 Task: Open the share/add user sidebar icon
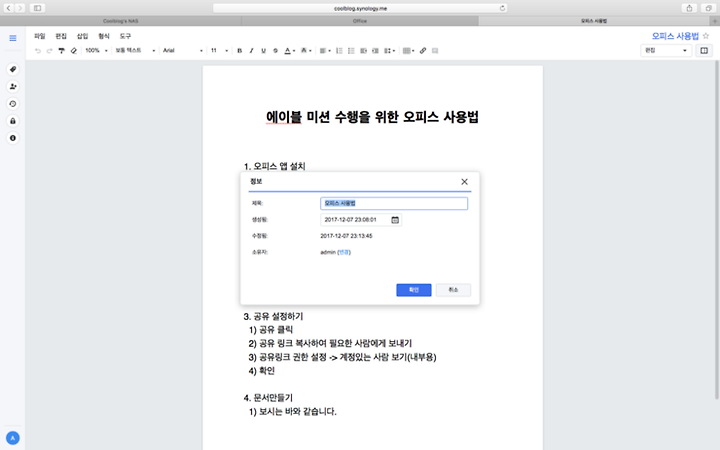13,86
